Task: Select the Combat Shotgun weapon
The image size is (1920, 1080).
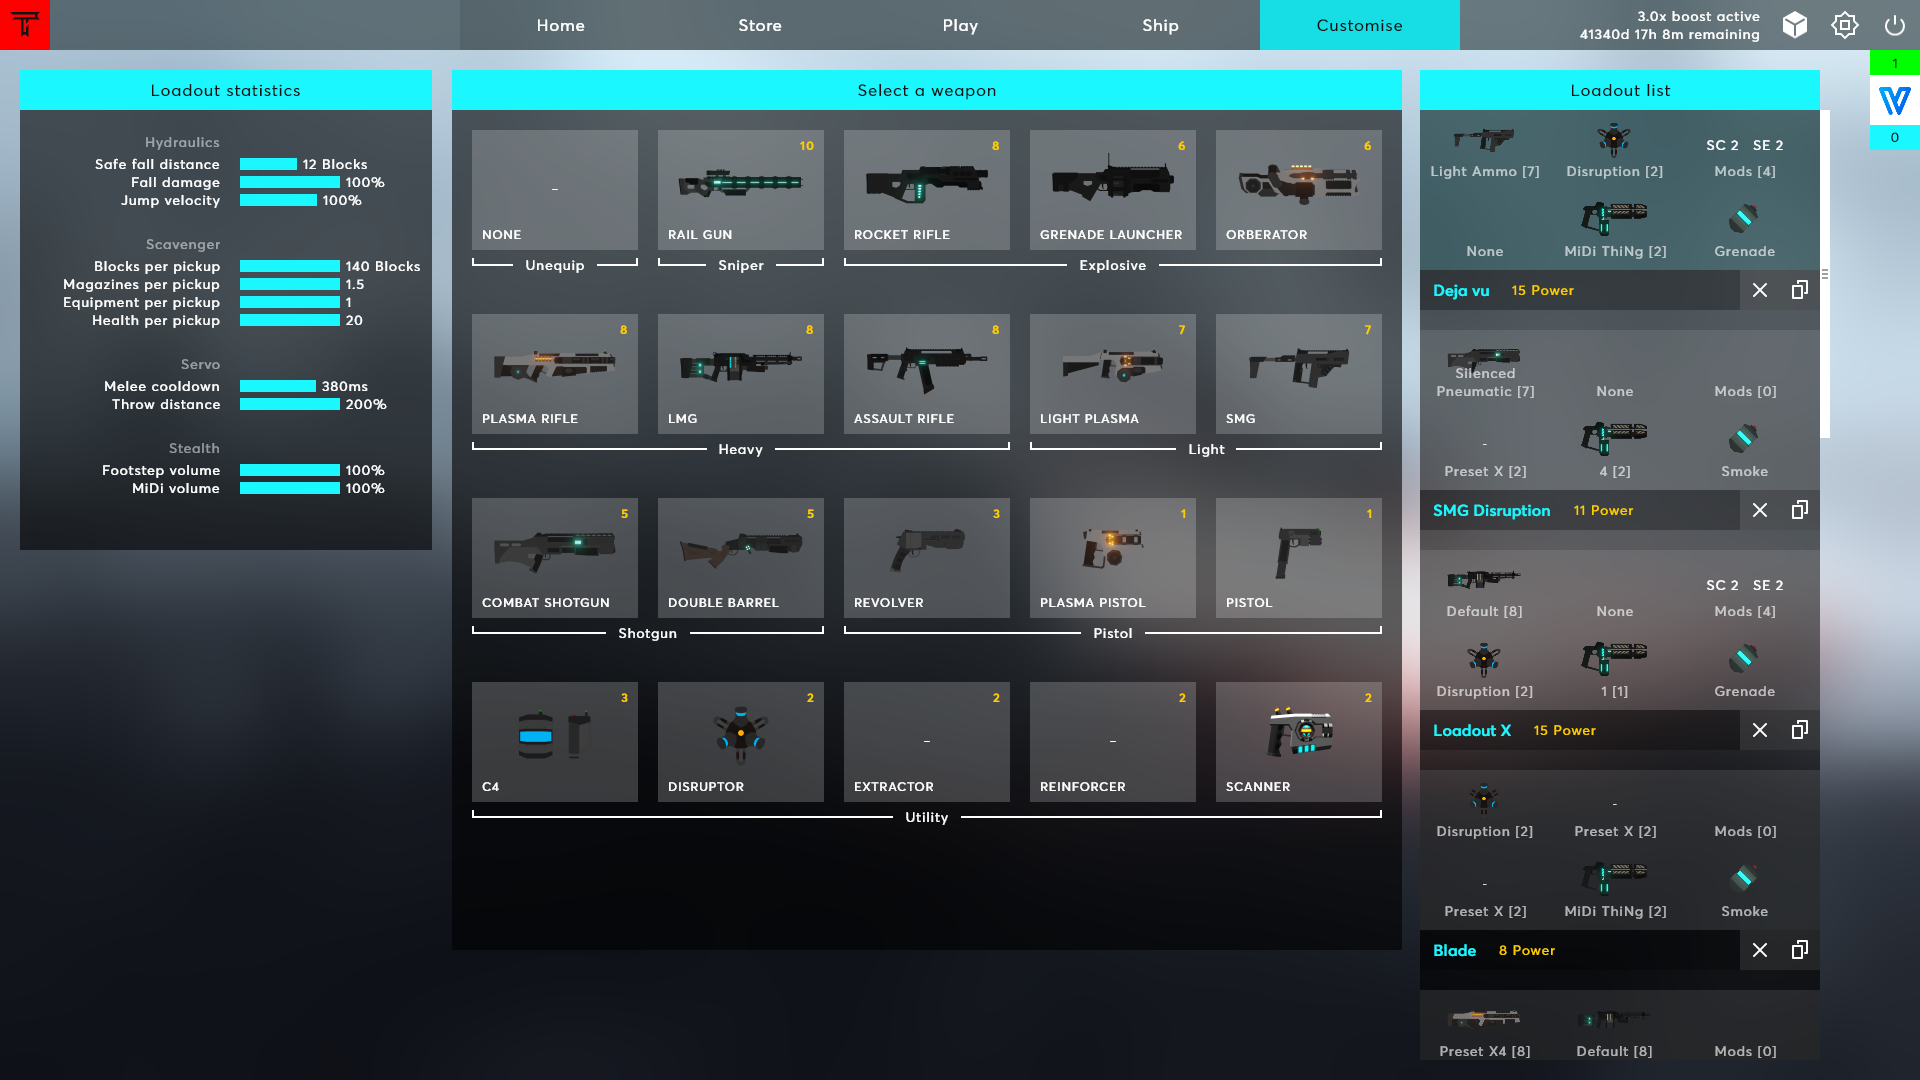Action: point(554,558)
